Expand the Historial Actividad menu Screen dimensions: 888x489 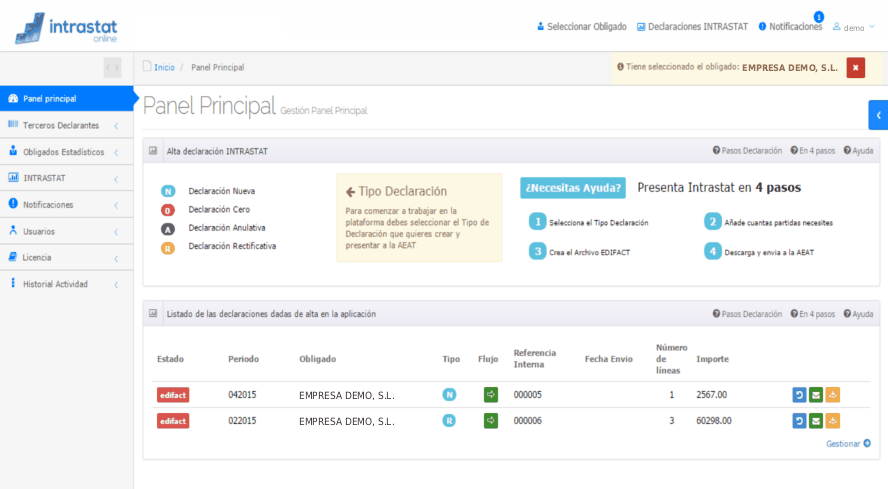tap(66, 284)
